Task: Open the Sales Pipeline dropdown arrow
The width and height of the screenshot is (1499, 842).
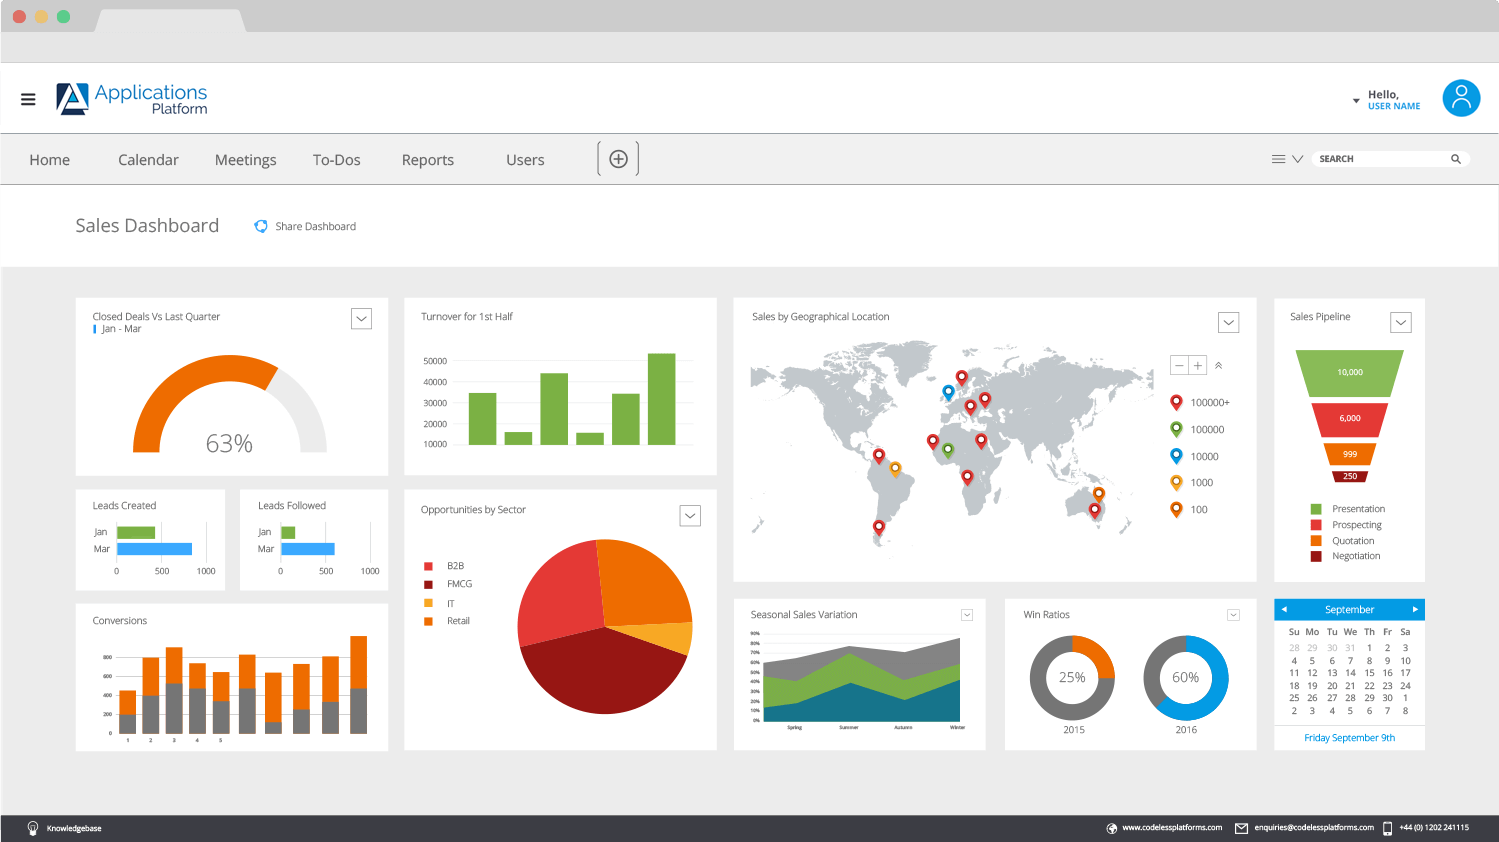Action: pyautogui.click(x=1401, y=322)
